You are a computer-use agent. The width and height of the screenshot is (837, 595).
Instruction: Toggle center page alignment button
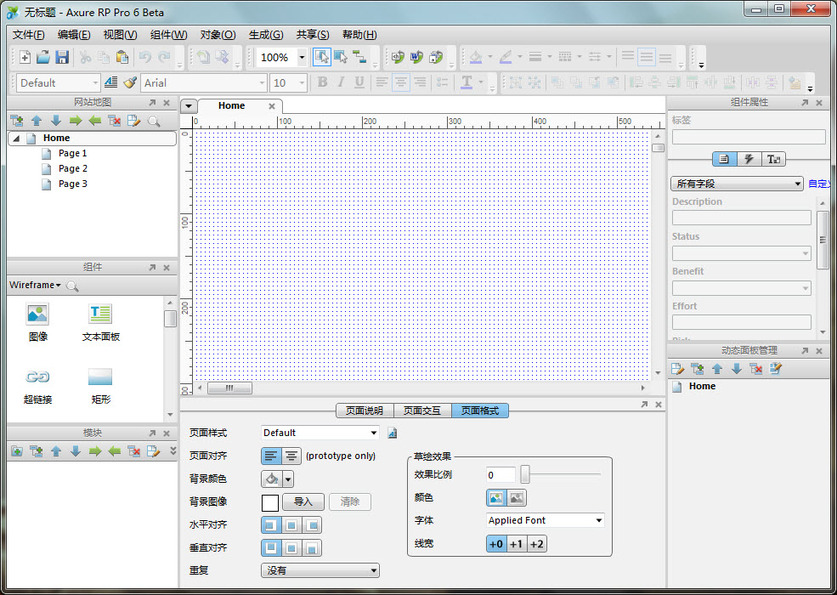click(291, 456)
